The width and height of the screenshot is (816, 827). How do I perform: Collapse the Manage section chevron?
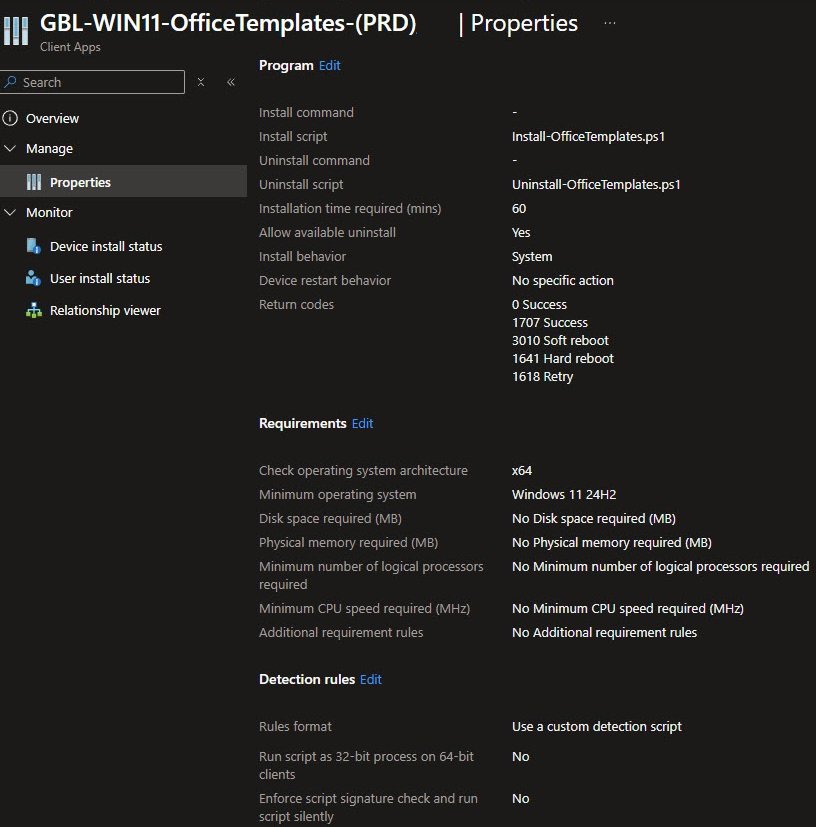[x=11, y=148]
